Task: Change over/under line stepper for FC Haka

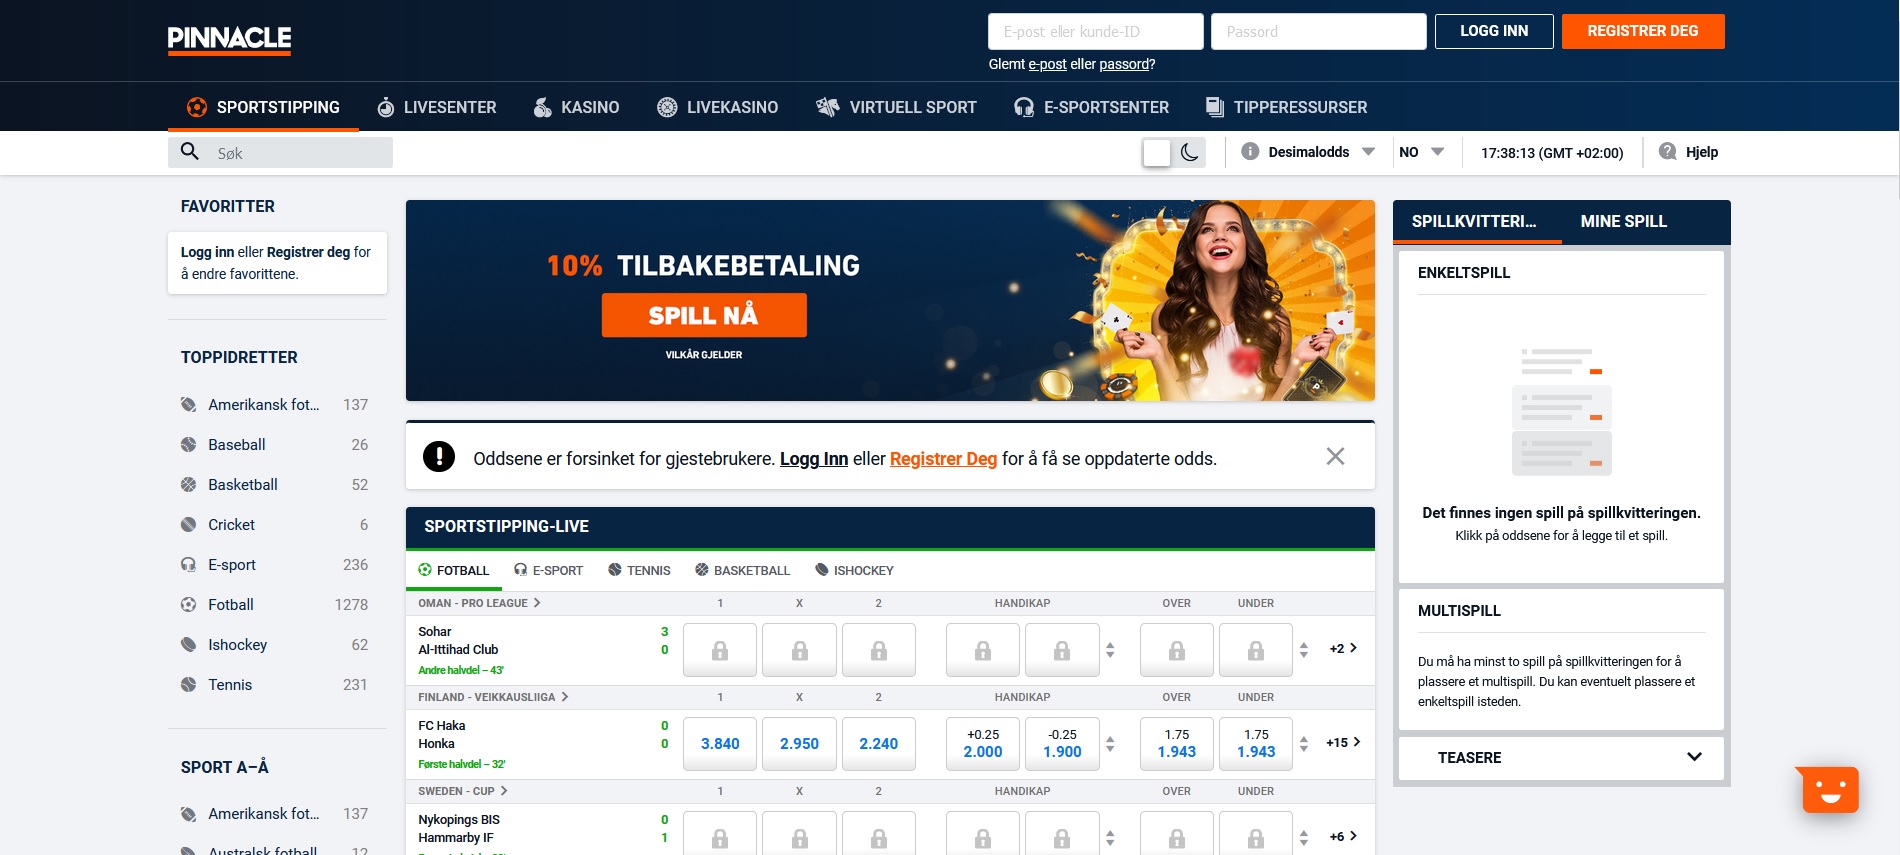Action: (1304, 744)
